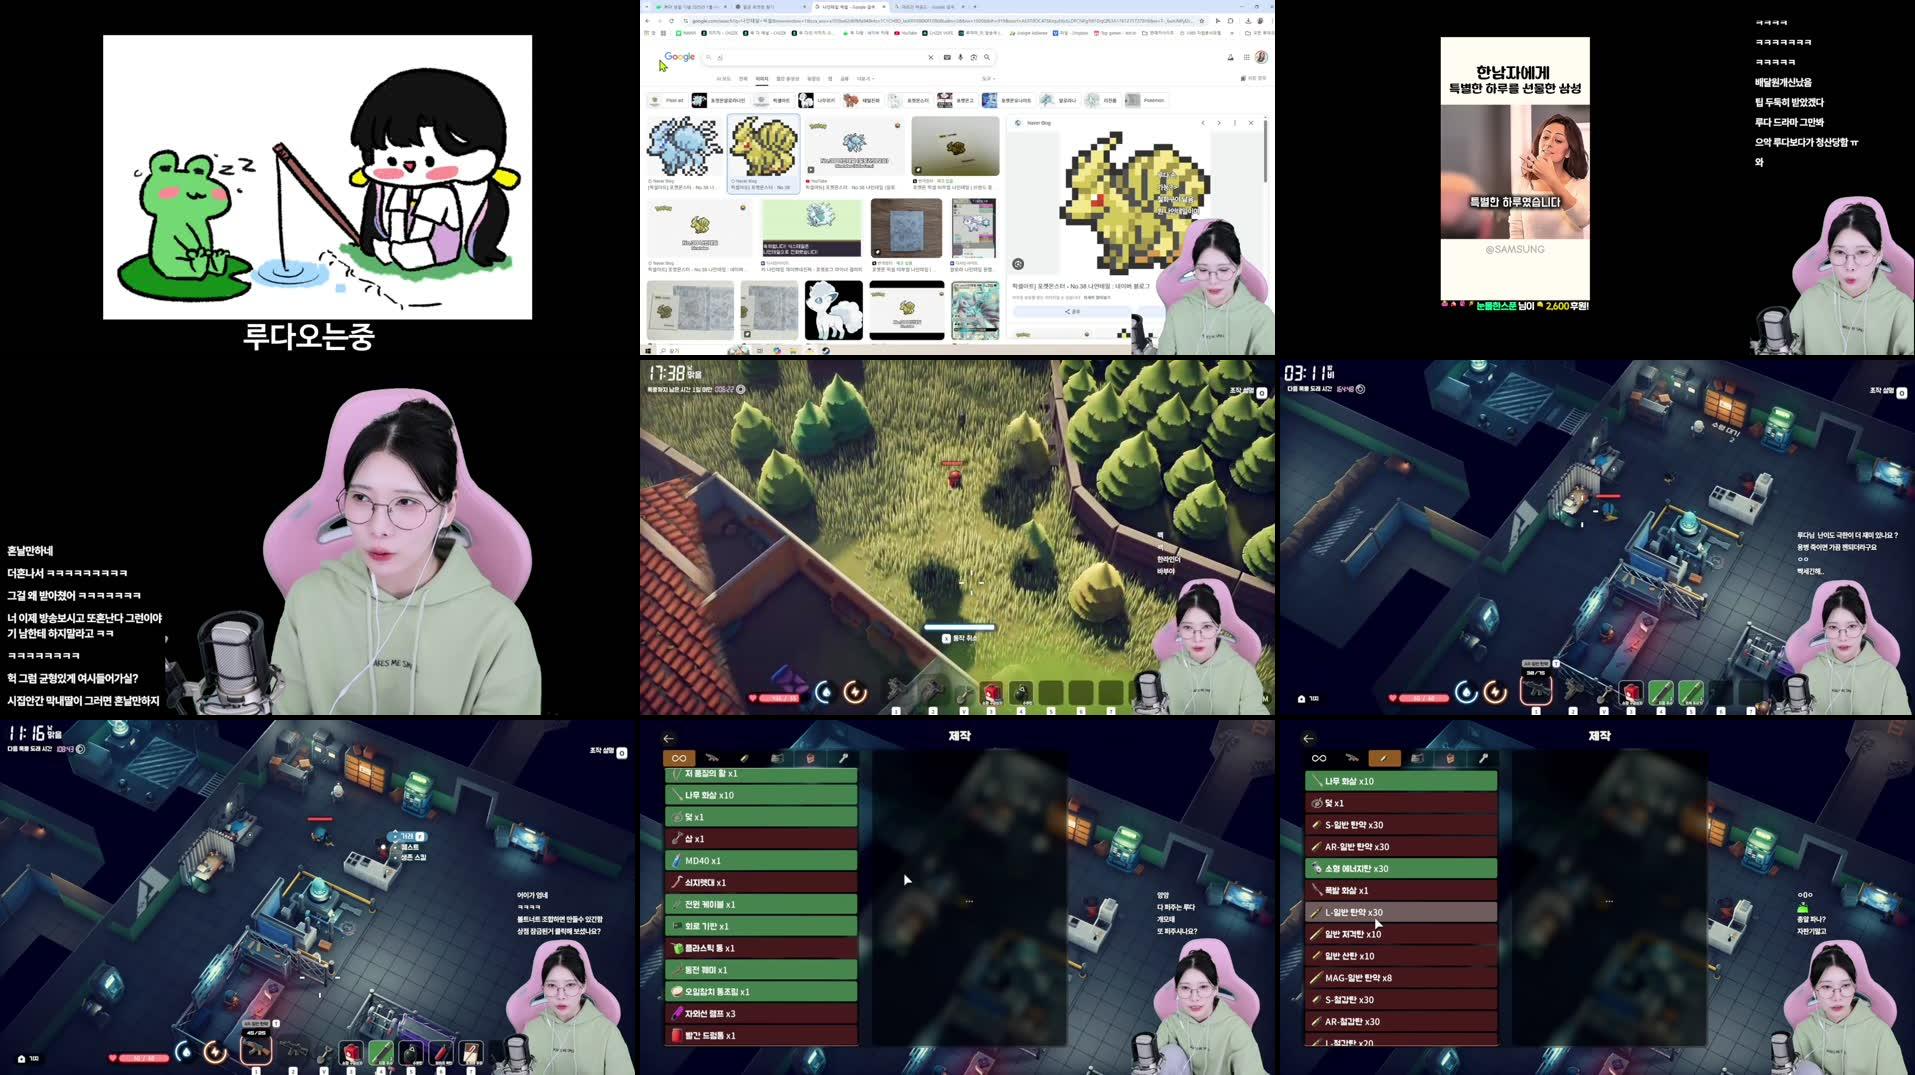1915x1075 pixels.
Task: Open the Google apps grid
Action: click(1246, 57)
